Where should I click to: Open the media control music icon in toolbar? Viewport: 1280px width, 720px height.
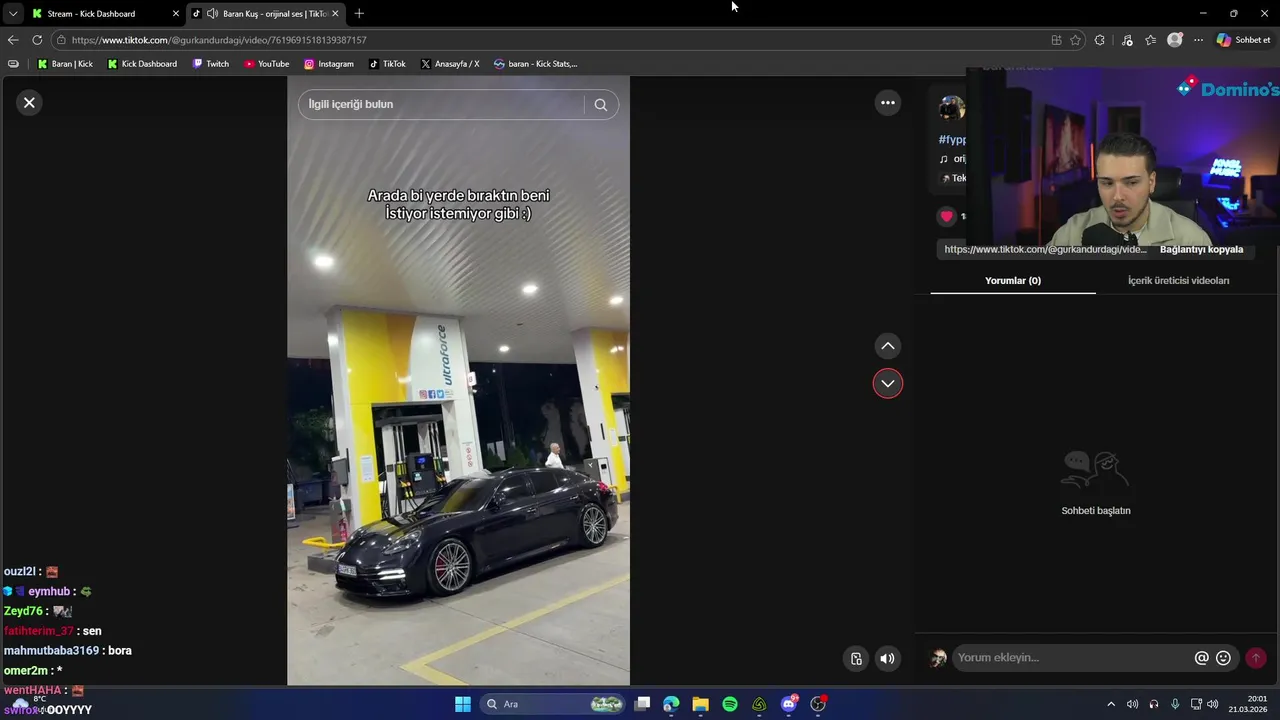pos(1127,40)
